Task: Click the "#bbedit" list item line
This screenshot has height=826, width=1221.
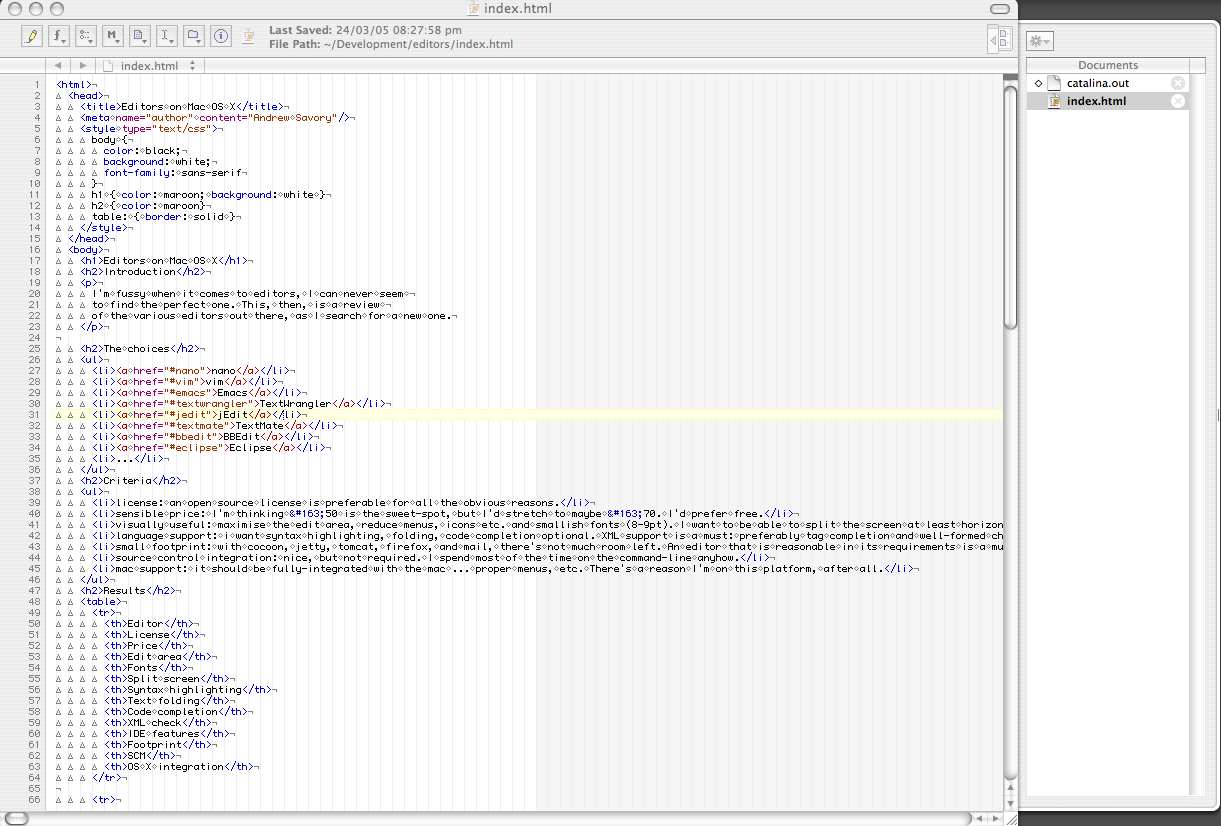Action: 203,436
